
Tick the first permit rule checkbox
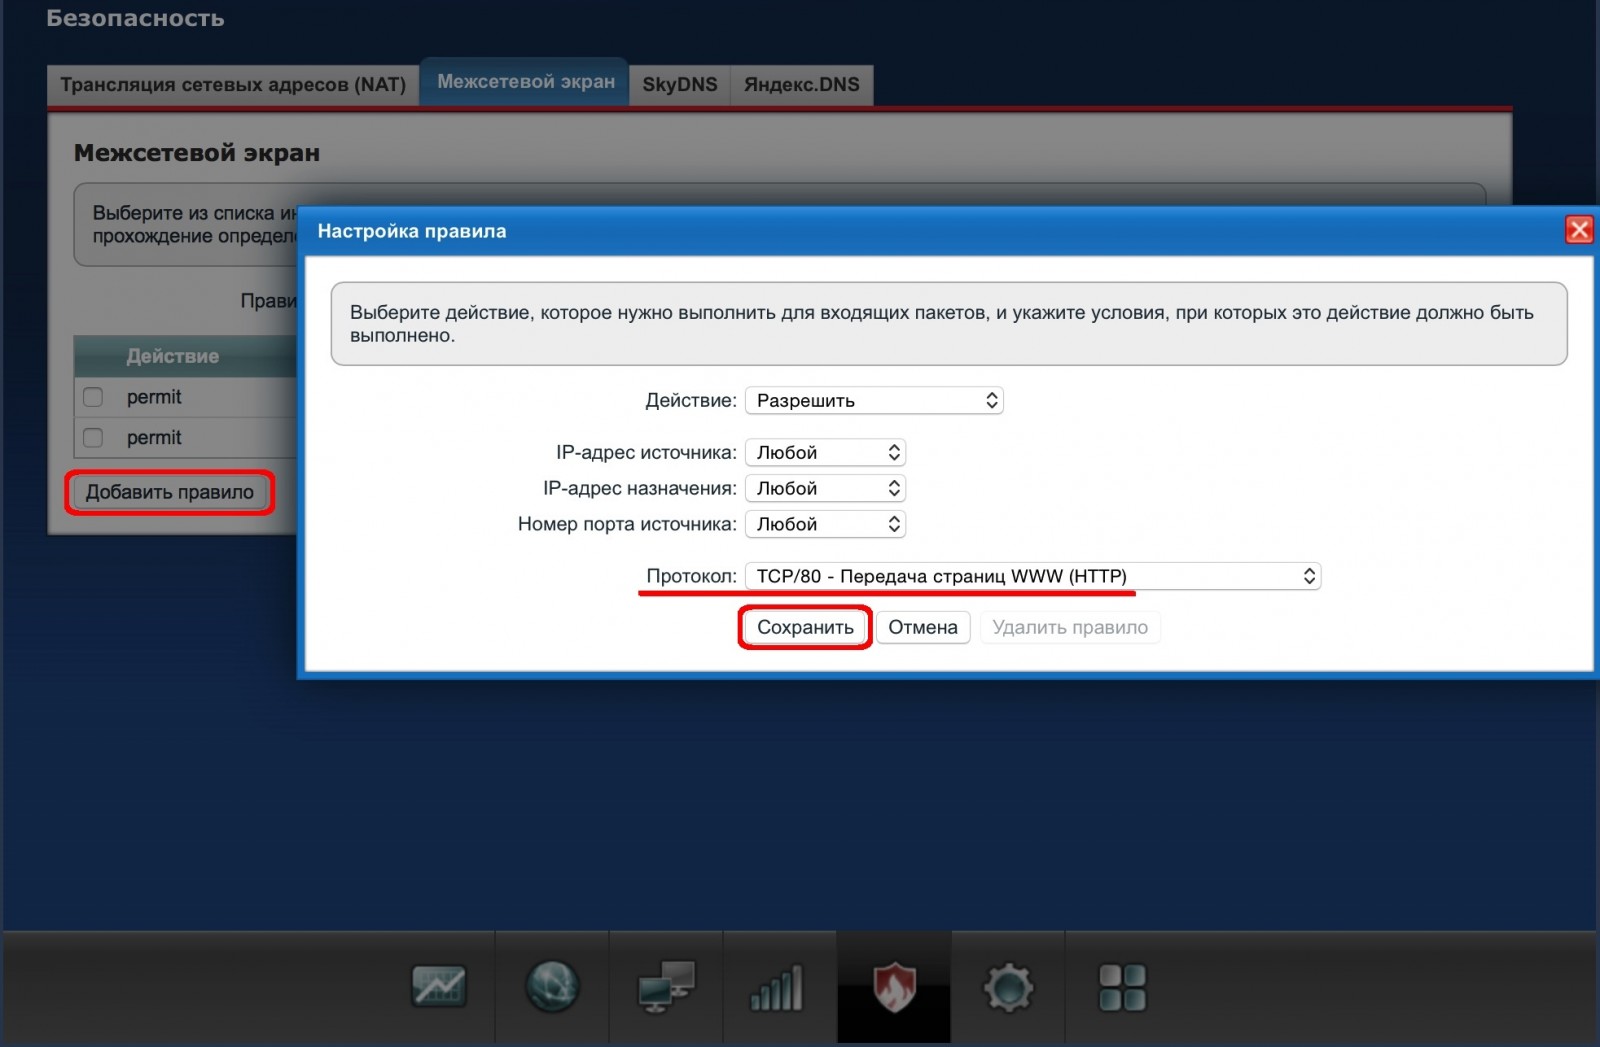pyautogui.click(x=93, y=397)
